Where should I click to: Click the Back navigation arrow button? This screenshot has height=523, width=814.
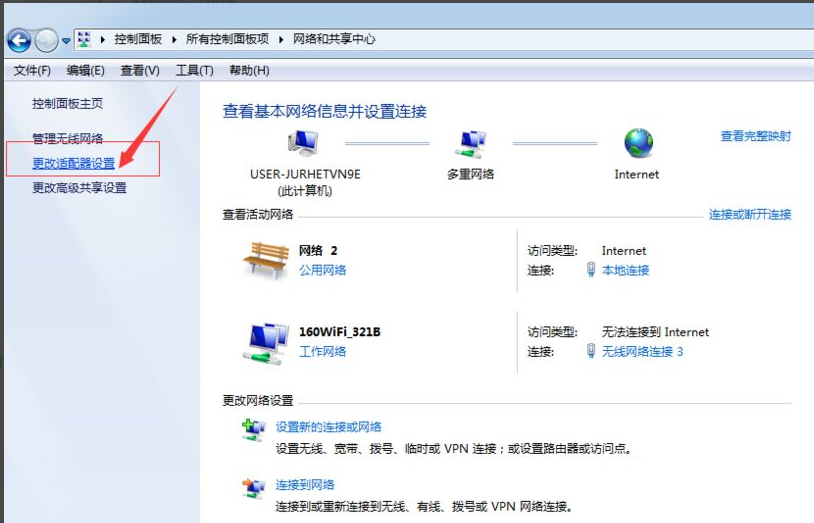(x=19, y=40)
